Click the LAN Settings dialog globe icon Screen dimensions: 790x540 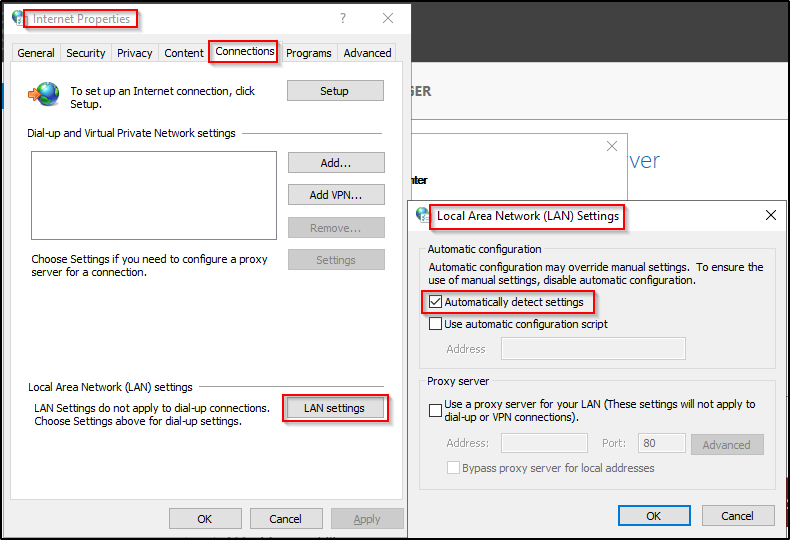pyautogui.click(x=423, y=215)
